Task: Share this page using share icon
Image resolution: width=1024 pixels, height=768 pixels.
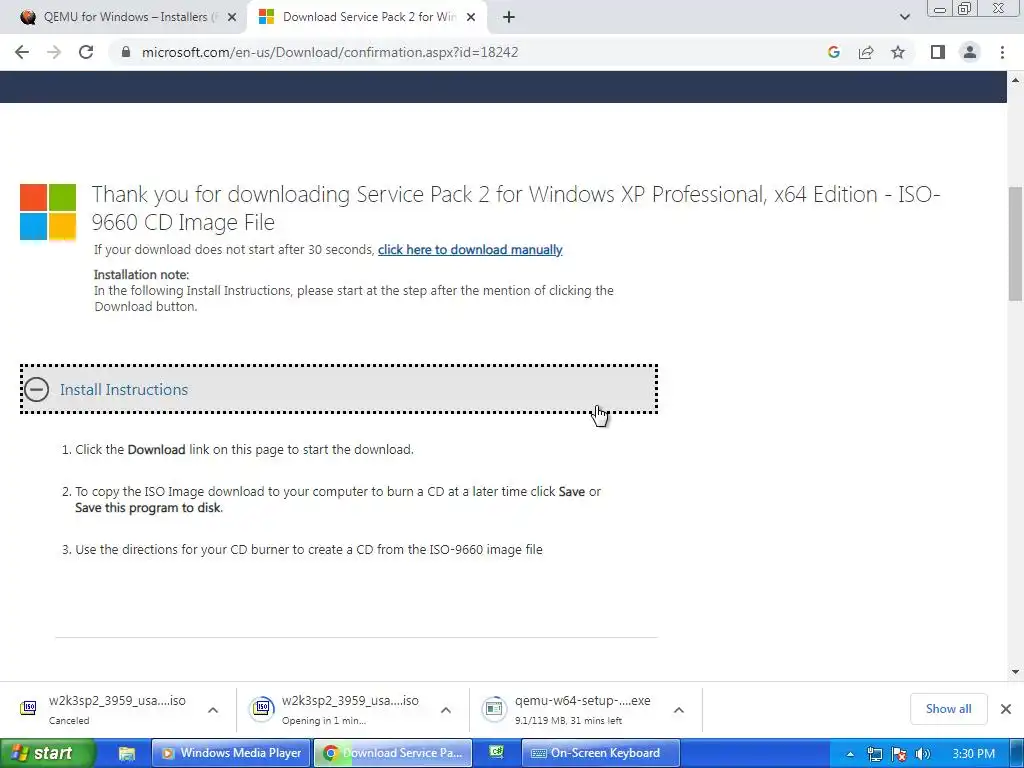Action: point(866,52)
